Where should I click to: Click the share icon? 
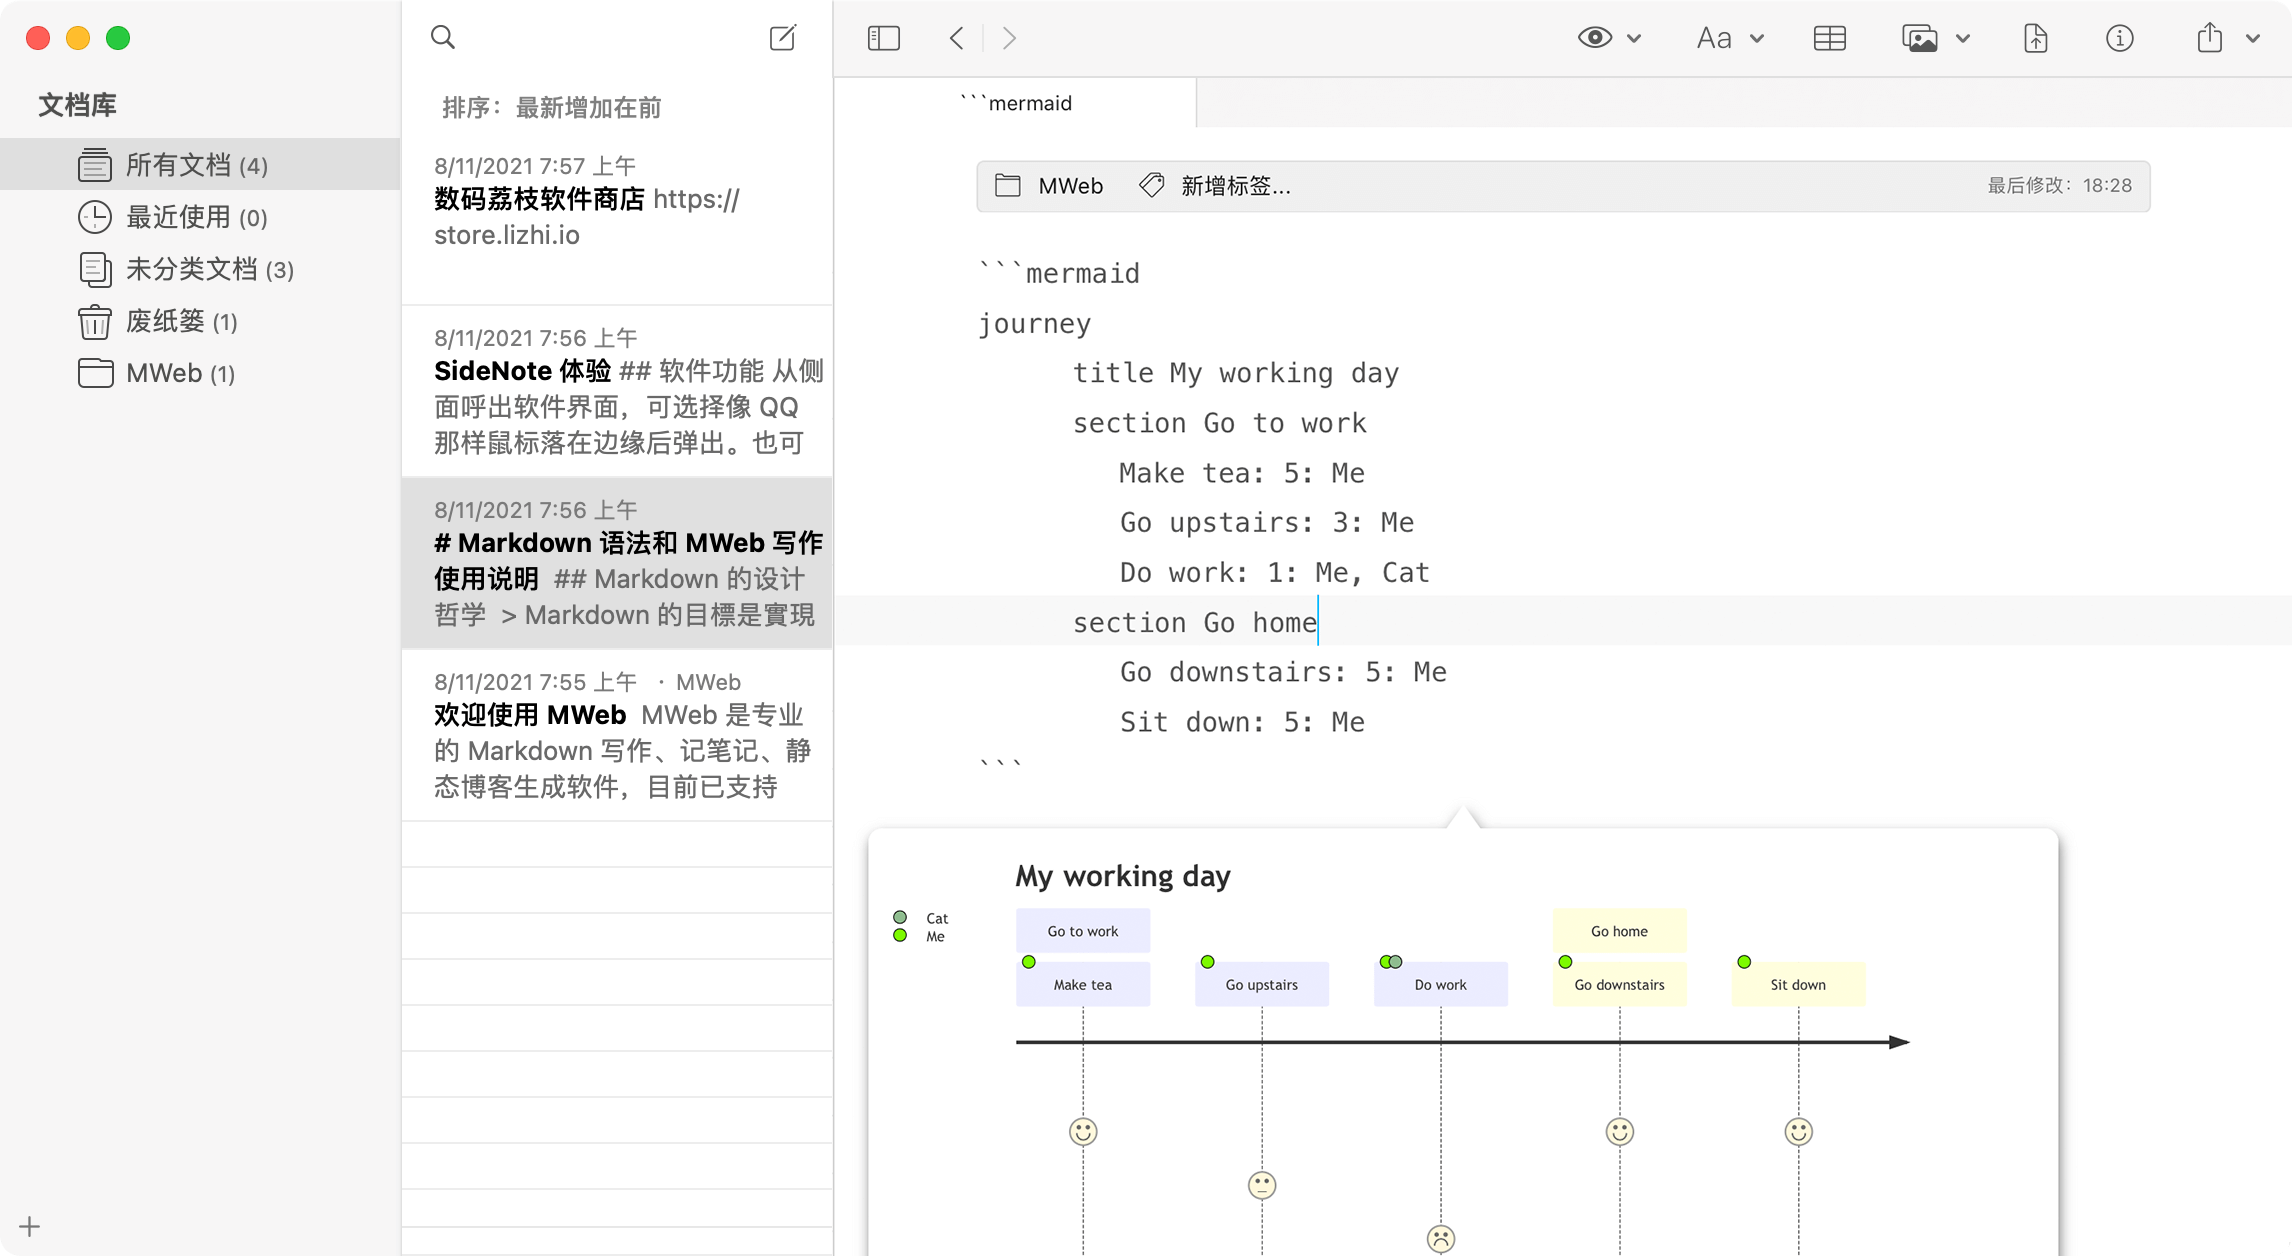point(2209,37)
